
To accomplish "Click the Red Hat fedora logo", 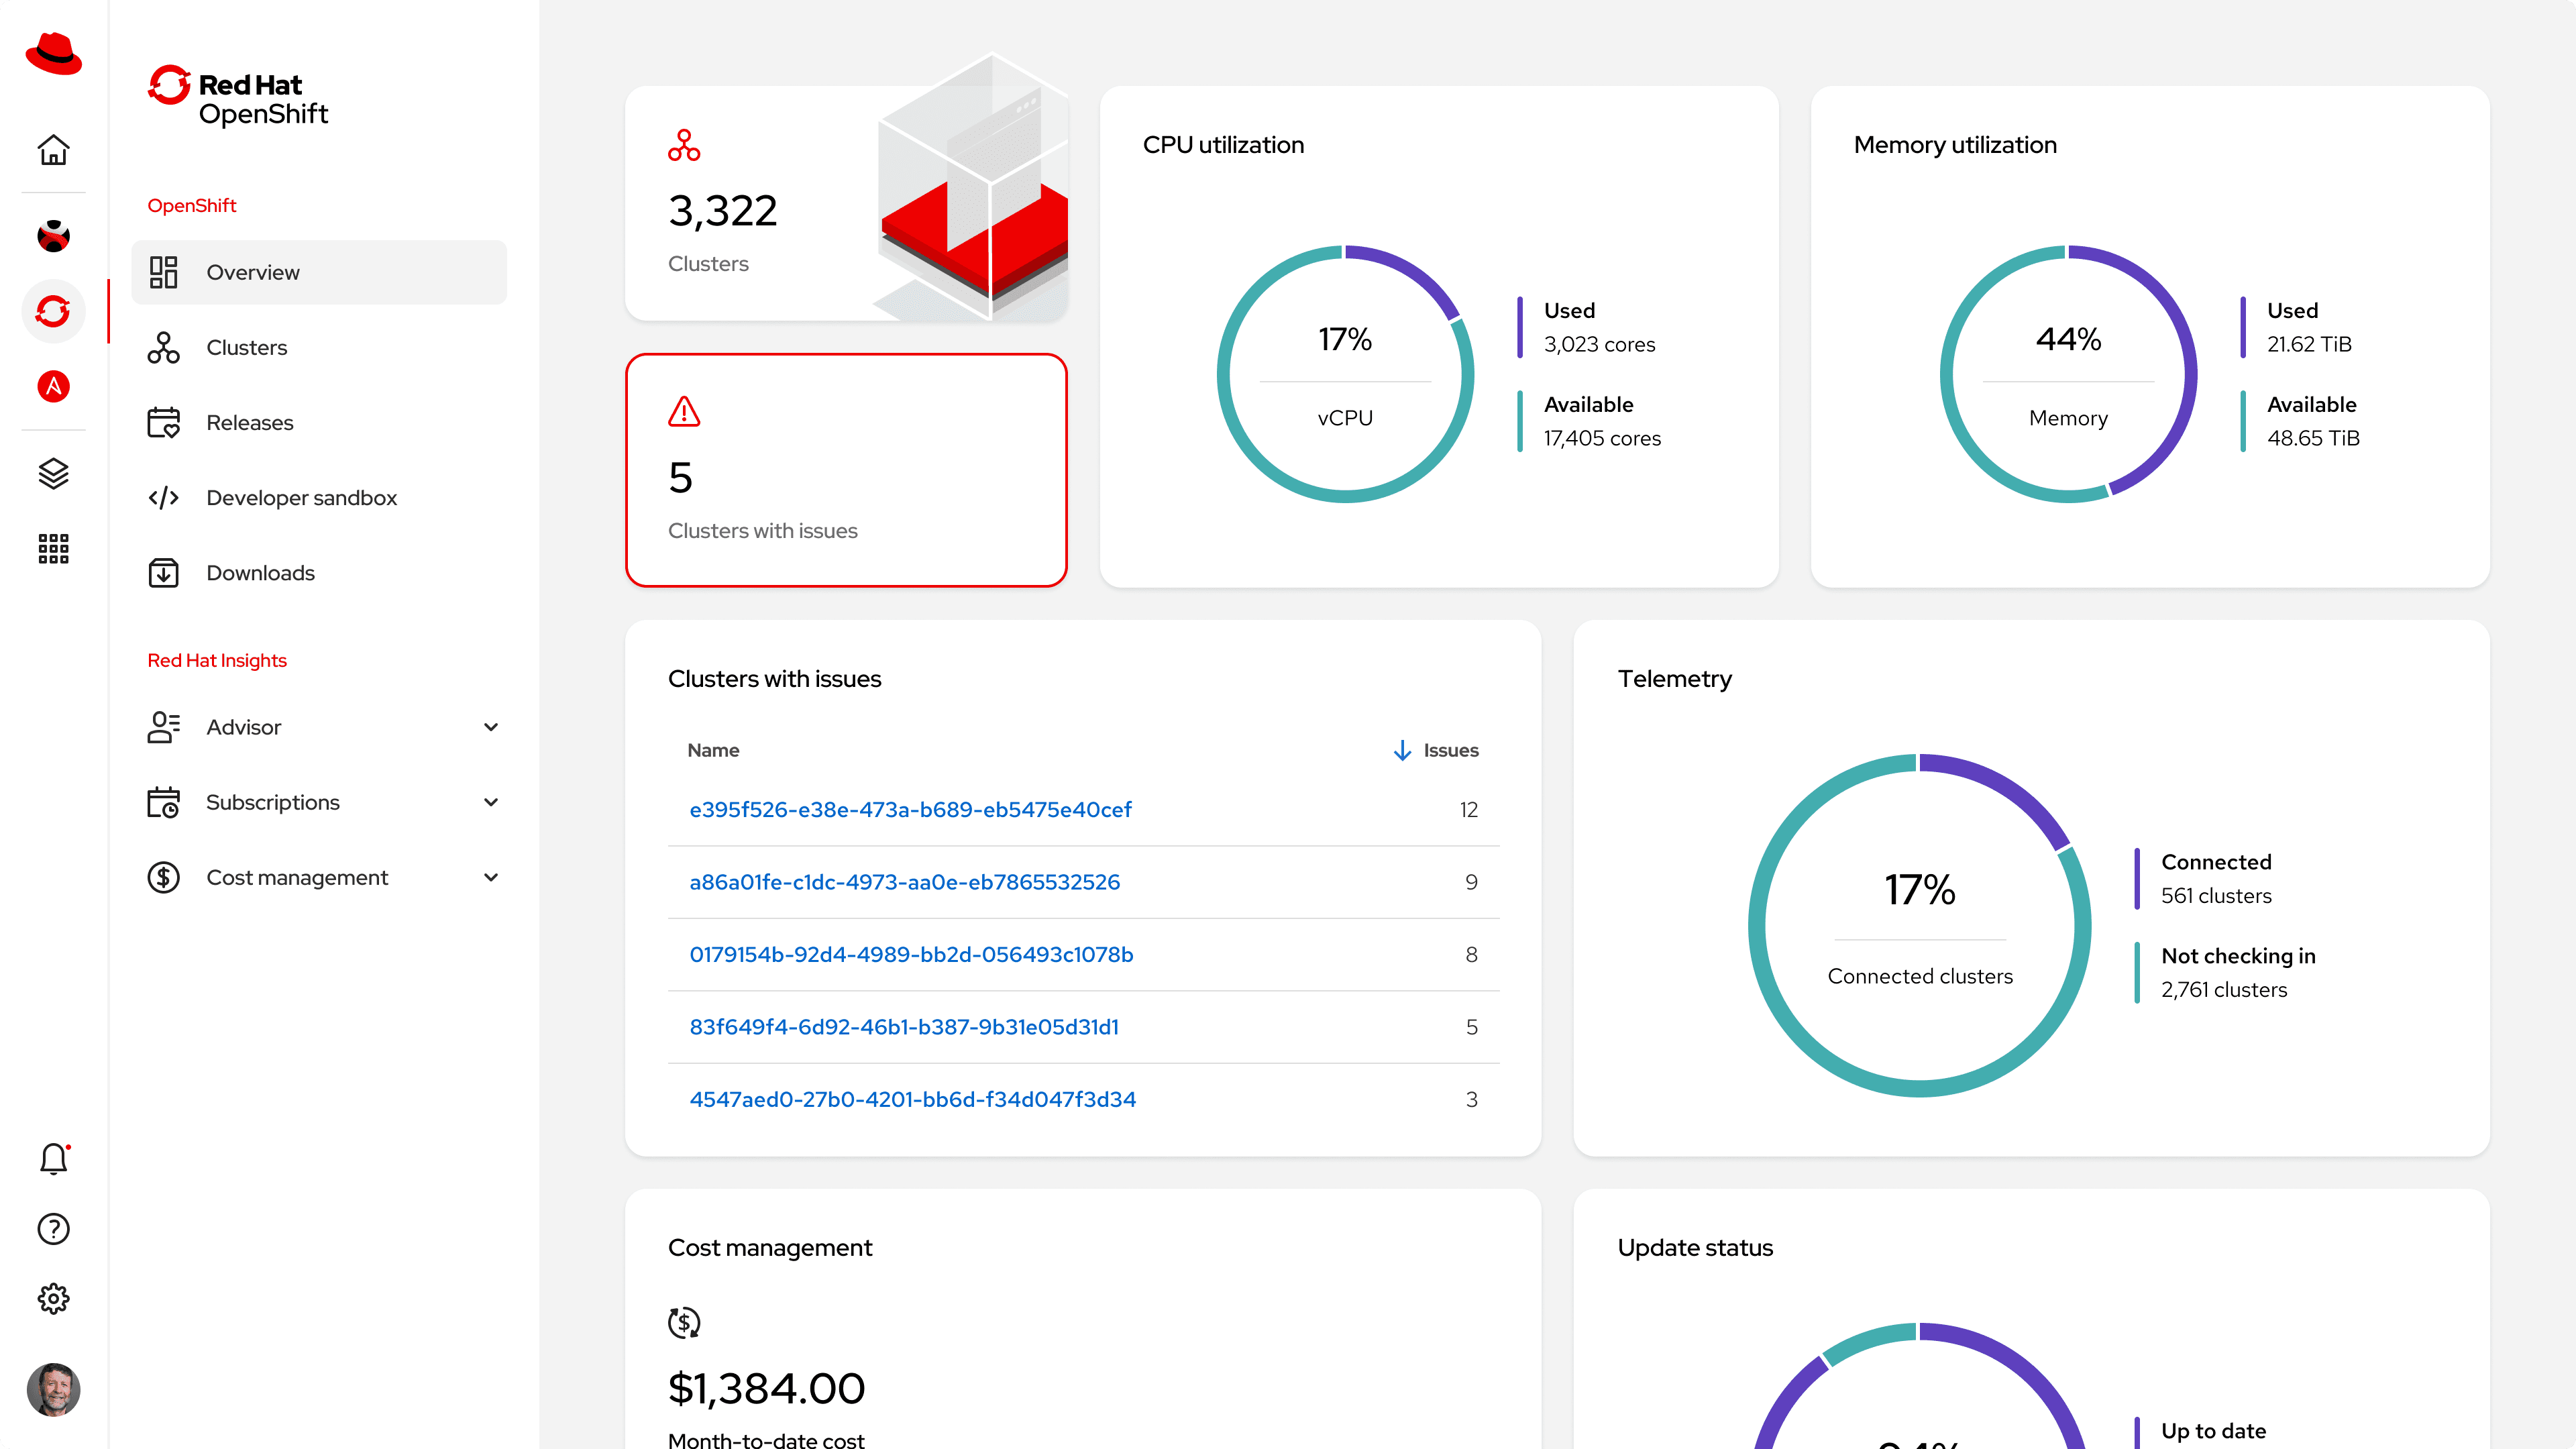I will [x=53, y=54].
